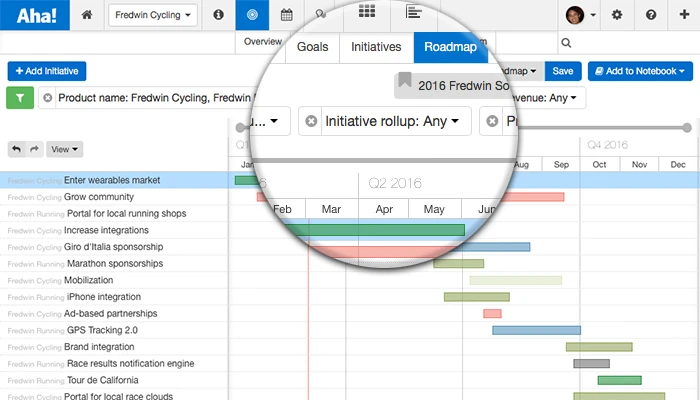700x400 pixels.
Task: Open the home icon in top bar
Action: point(87,15)
